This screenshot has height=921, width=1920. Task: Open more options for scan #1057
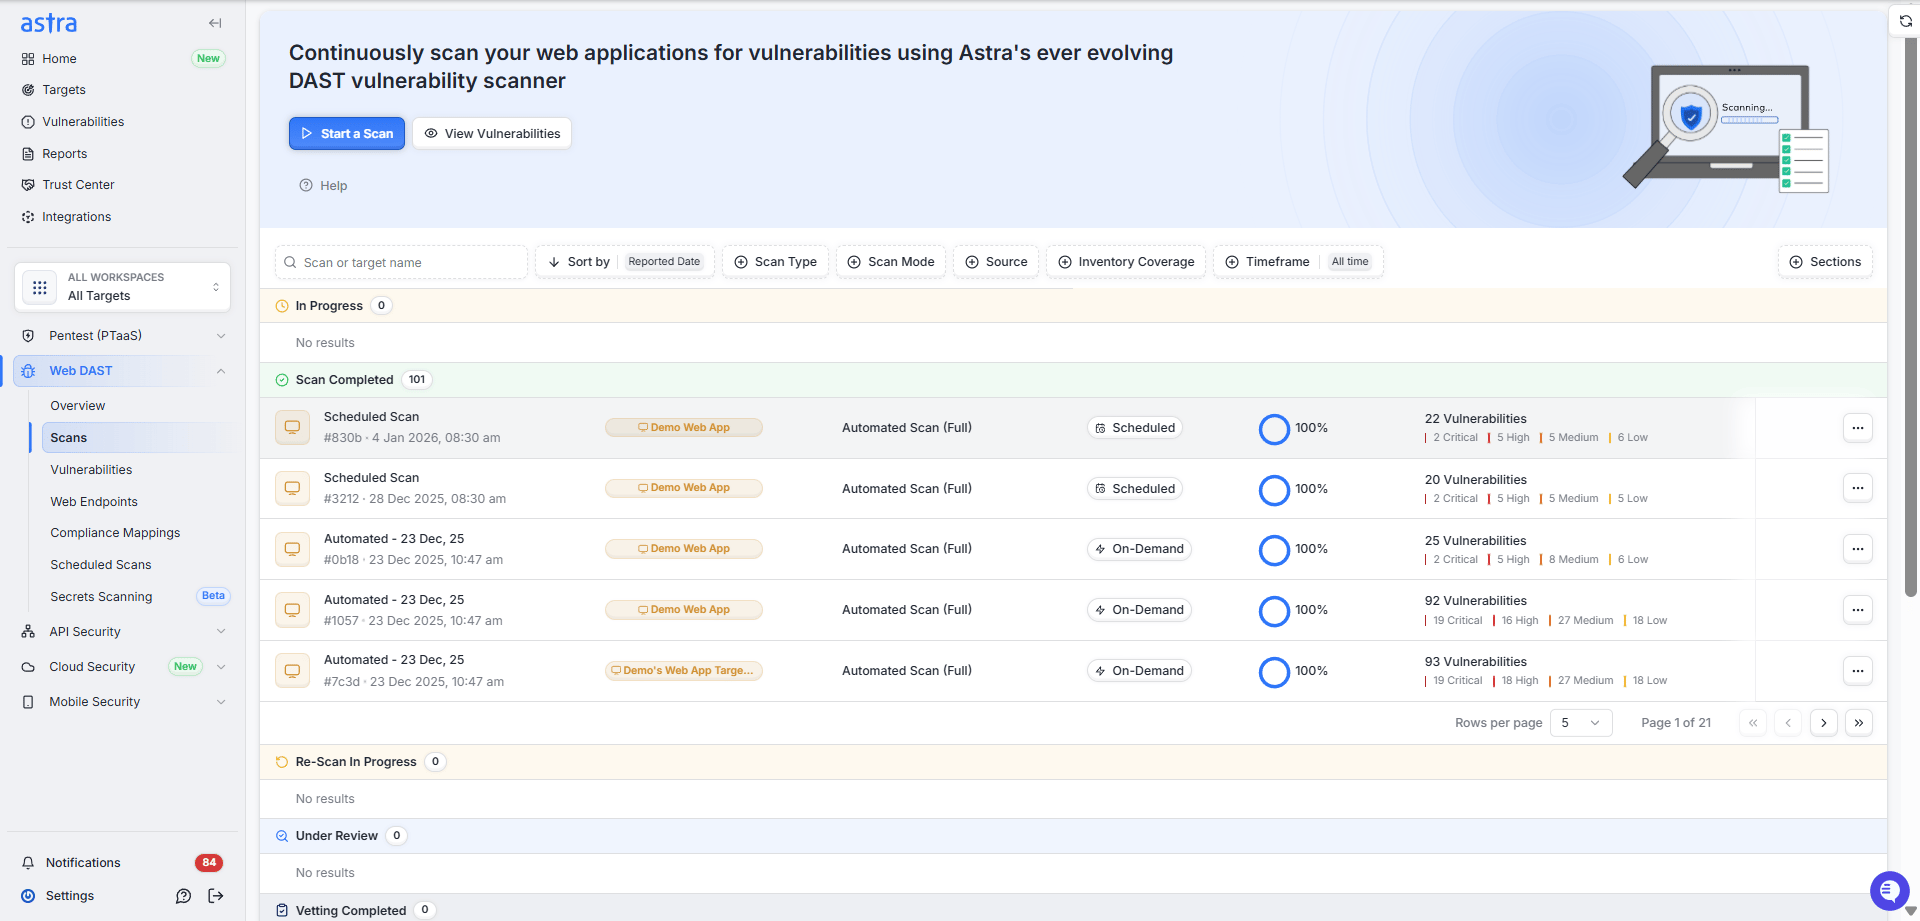[x=1858, y=610]
